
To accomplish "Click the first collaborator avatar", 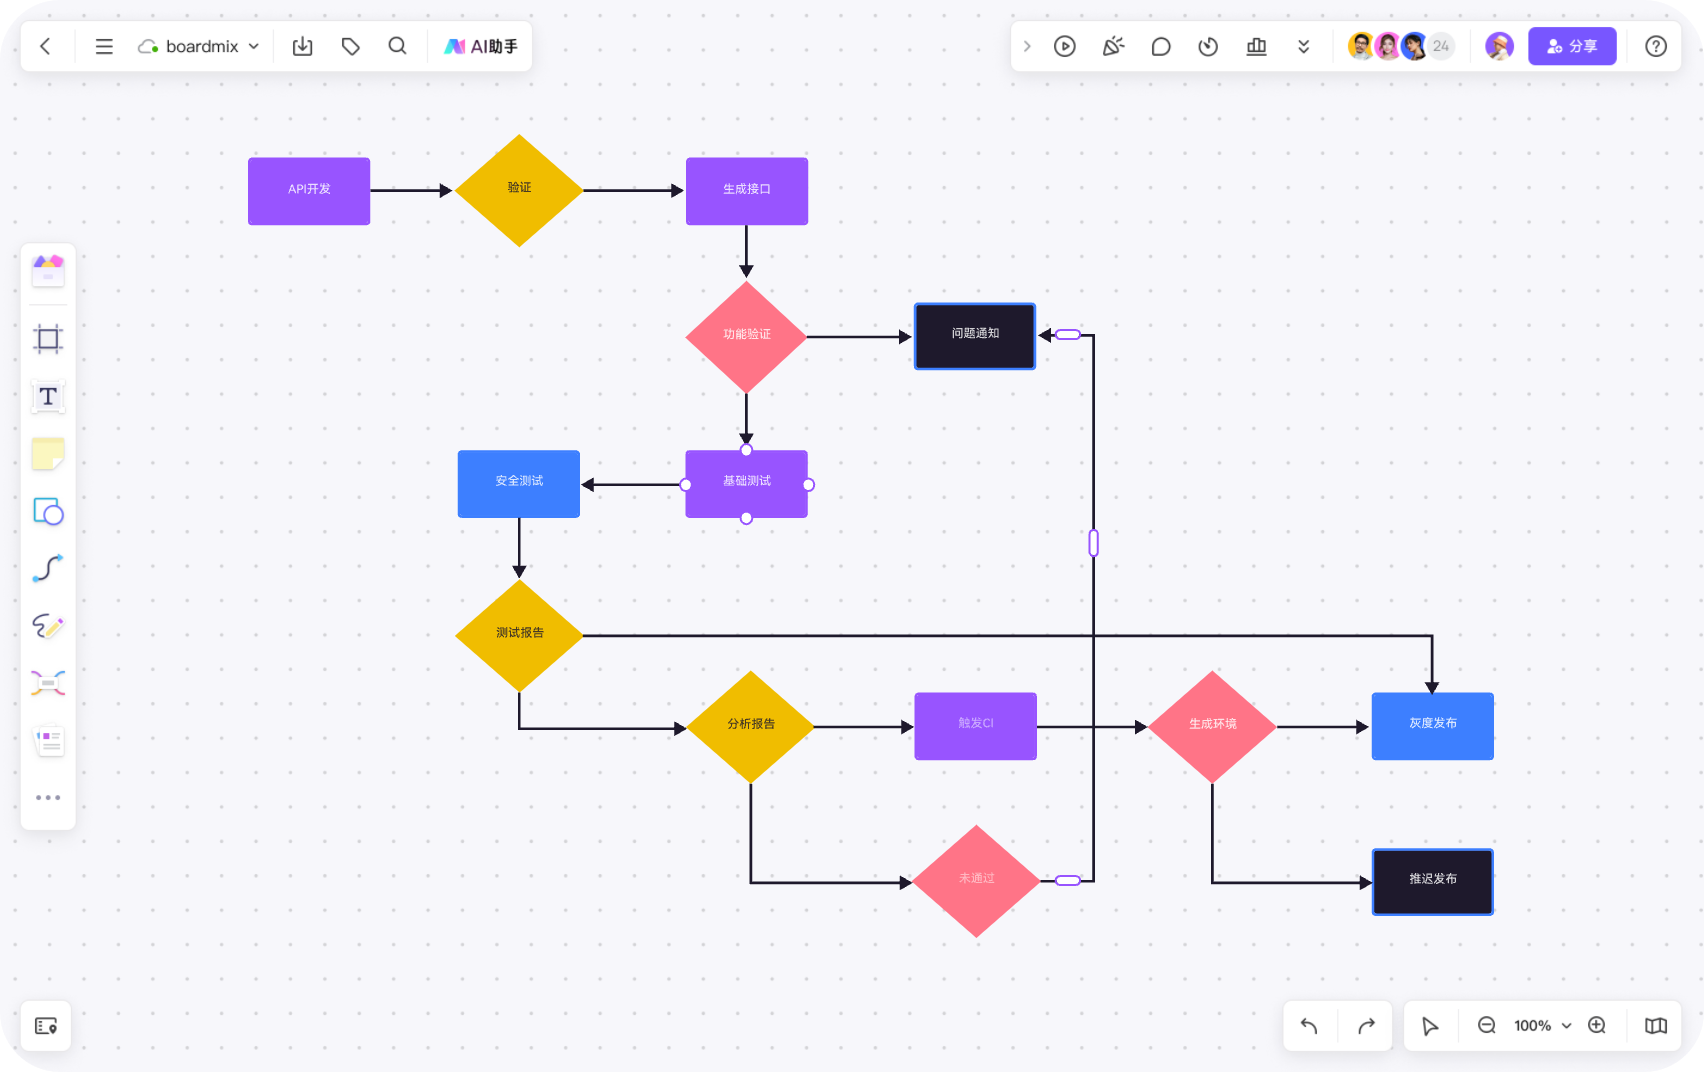I will tap(1361, 46).
